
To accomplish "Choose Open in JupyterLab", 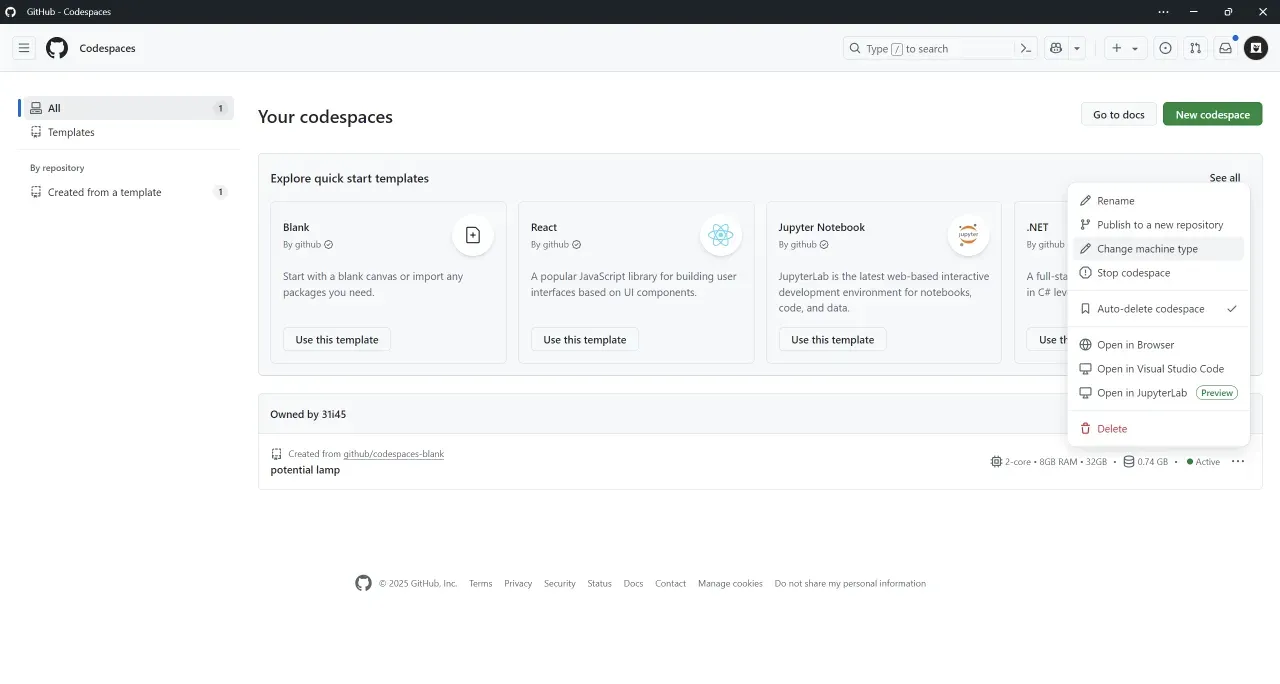I will click(x=1158, y=393).
